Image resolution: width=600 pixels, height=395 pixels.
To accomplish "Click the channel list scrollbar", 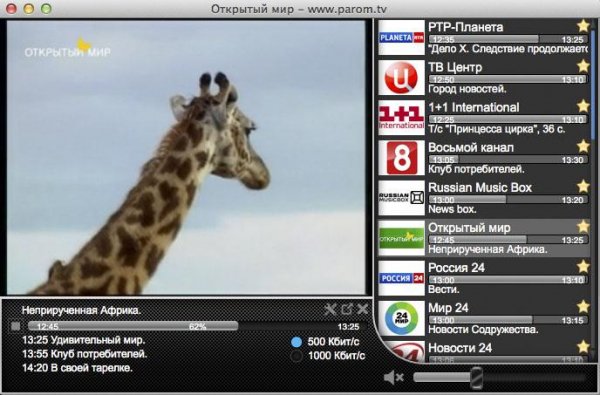I will [x=593, y=86].
